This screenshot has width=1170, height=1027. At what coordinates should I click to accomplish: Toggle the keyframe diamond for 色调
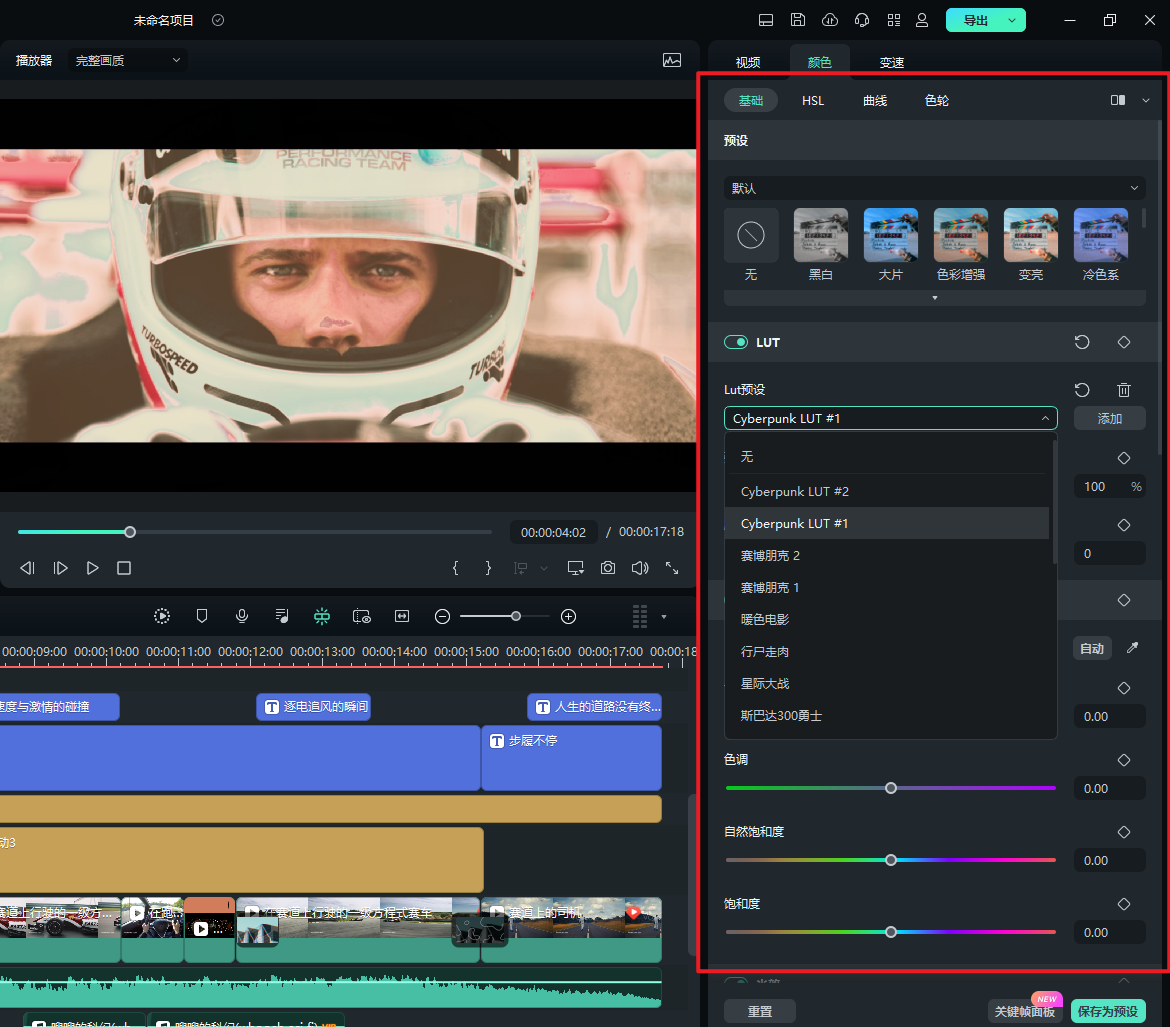coord(1123,760)
